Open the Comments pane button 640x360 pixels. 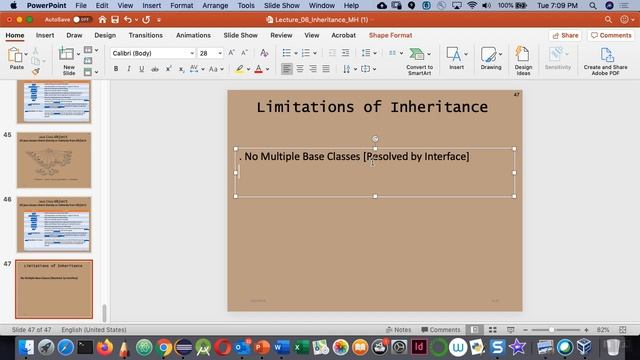tap(611, 36)
